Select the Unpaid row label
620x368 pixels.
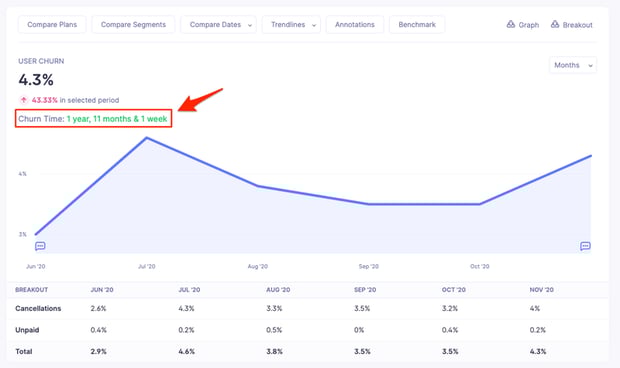pos(27,330)
